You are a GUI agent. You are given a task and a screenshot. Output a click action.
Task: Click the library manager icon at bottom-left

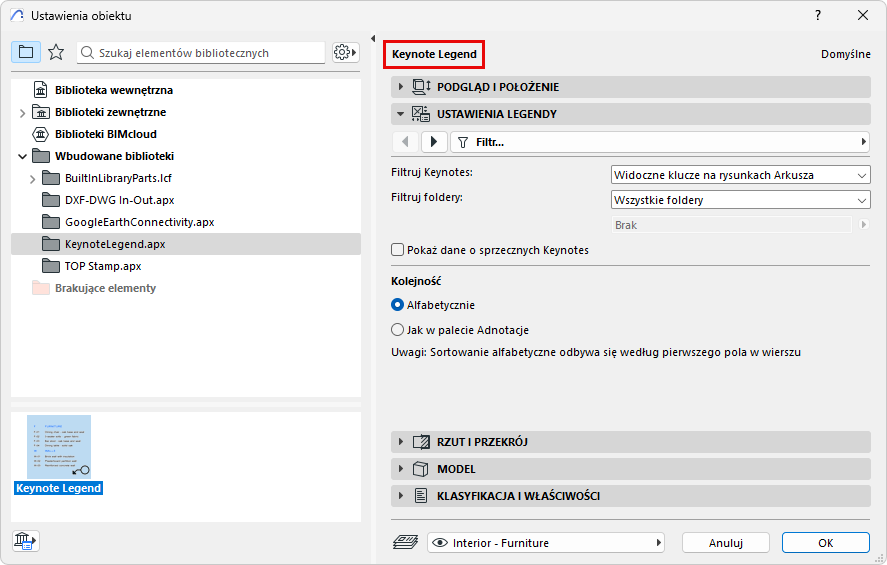[x=25, y=541]
